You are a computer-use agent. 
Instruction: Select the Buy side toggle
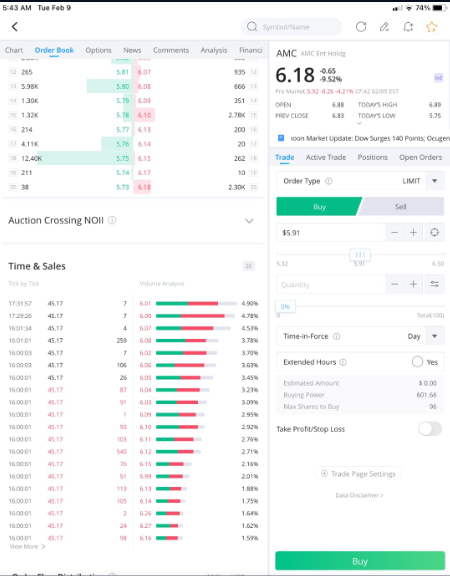coord(319,207)
